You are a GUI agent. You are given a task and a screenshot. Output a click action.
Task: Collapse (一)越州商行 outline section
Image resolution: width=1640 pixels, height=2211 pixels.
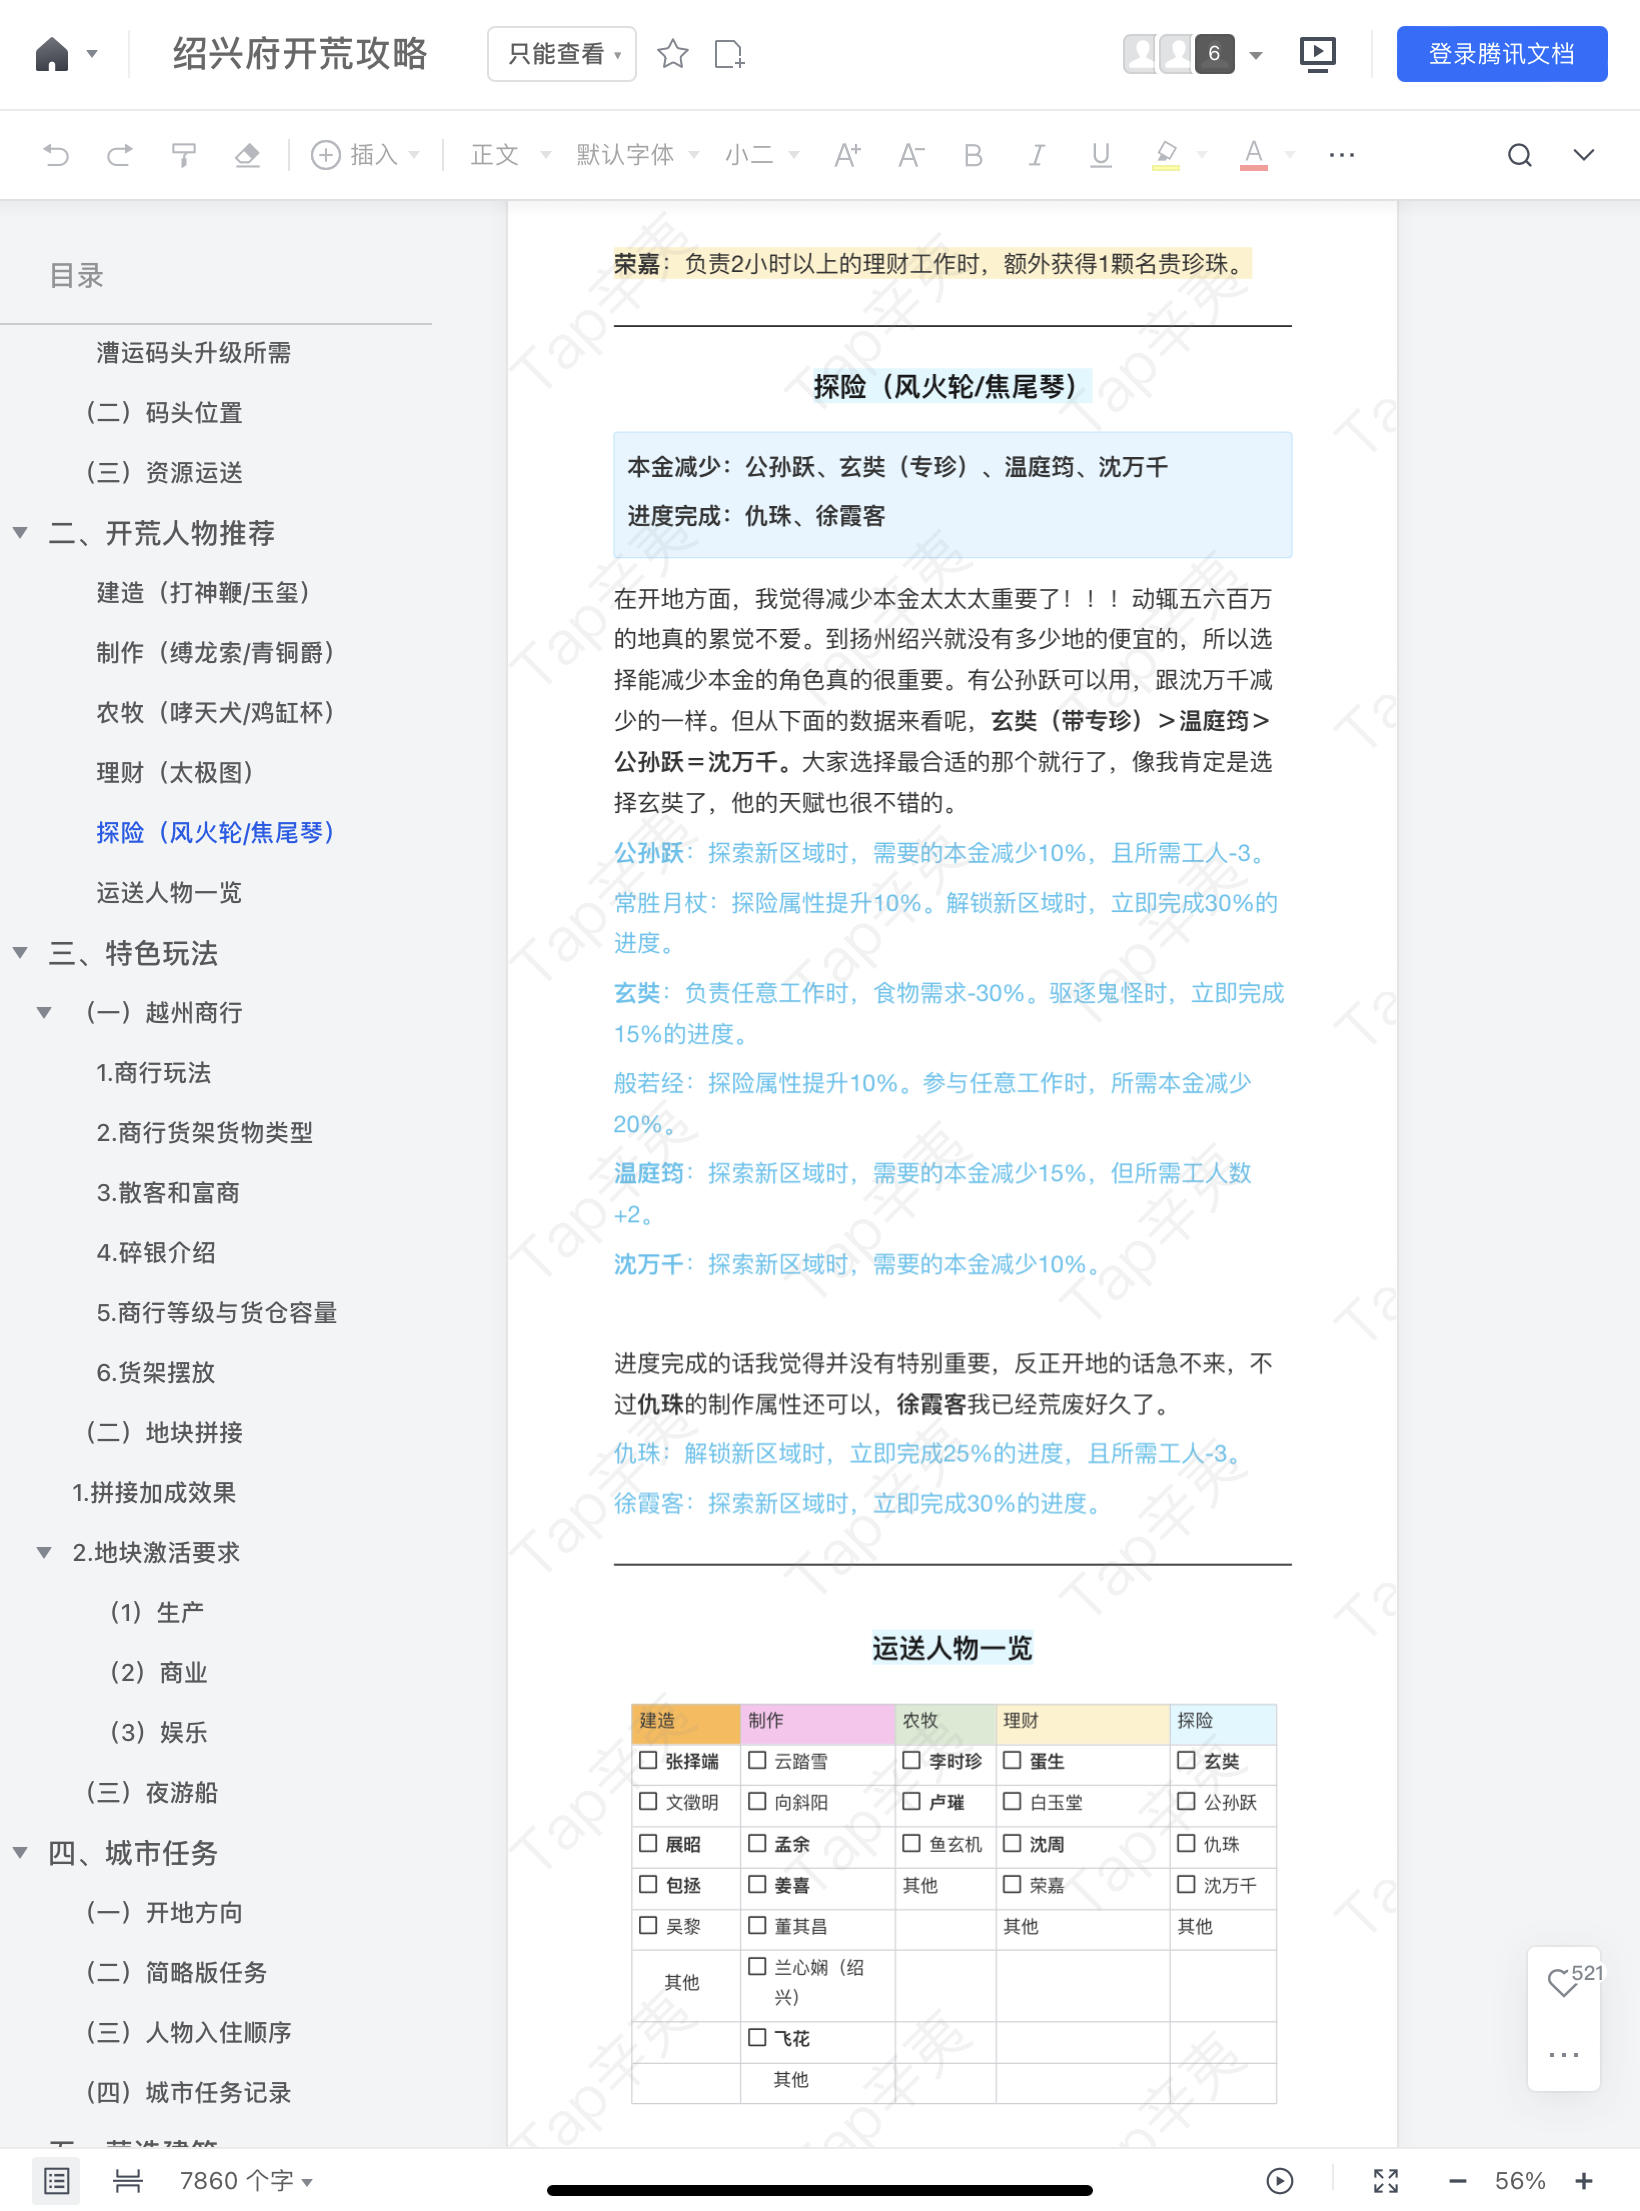[44, 1013]
